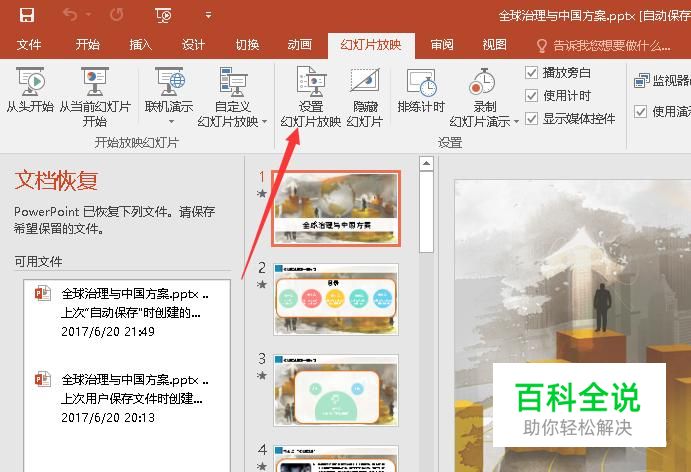The width and height of the screenshot is (691, 472).
Task: Toggle the 播放旁白 checkbox
Action: click(531, 72)
